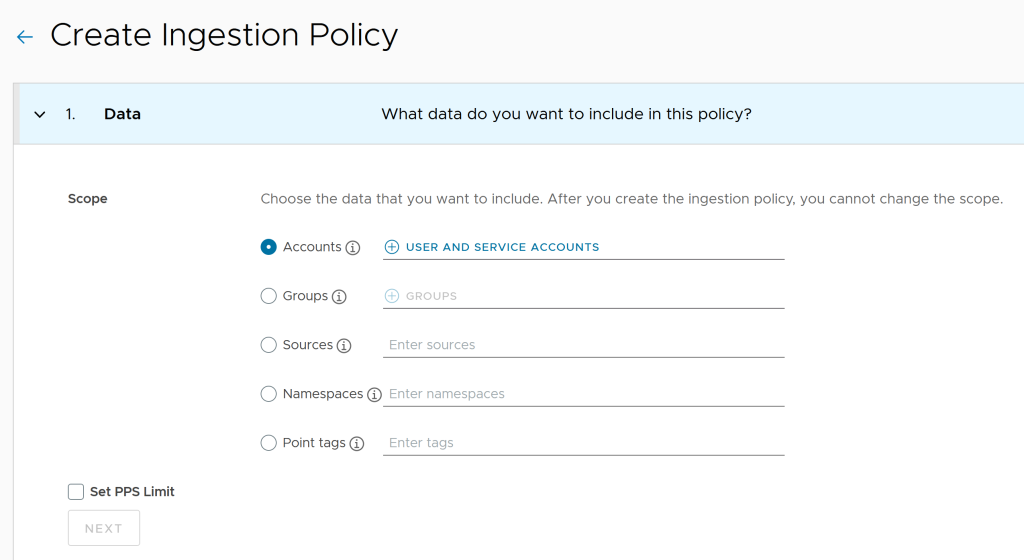
Task: Collapse the Data step chevron
Action: pyautogui.click(x=40, y=115)
